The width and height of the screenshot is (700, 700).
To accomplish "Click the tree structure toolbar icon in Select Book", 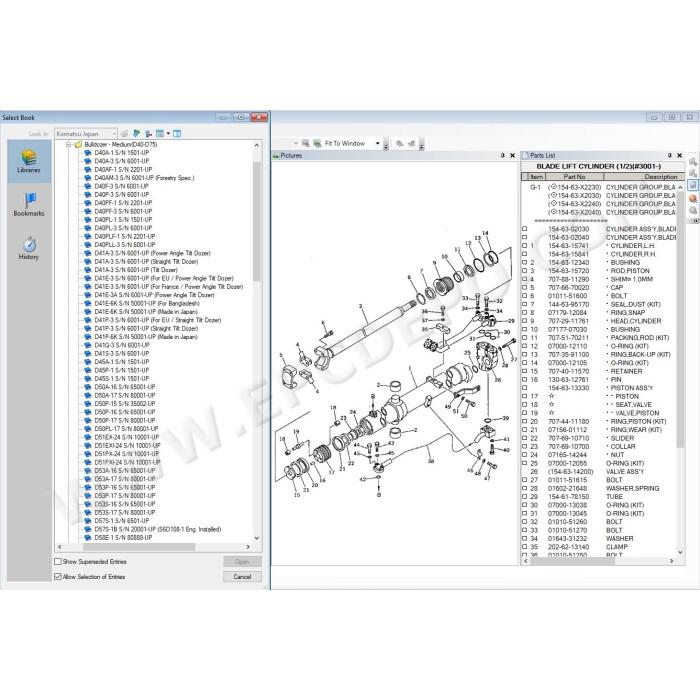I will (x=148, y=133).
